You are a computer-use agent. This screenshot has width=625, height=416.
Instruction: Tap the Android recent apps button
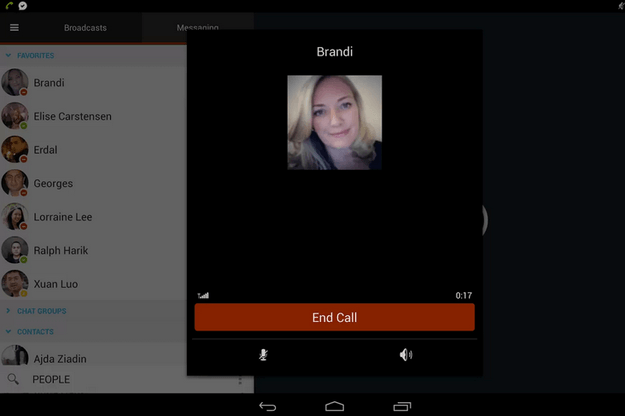pos(402,406)
